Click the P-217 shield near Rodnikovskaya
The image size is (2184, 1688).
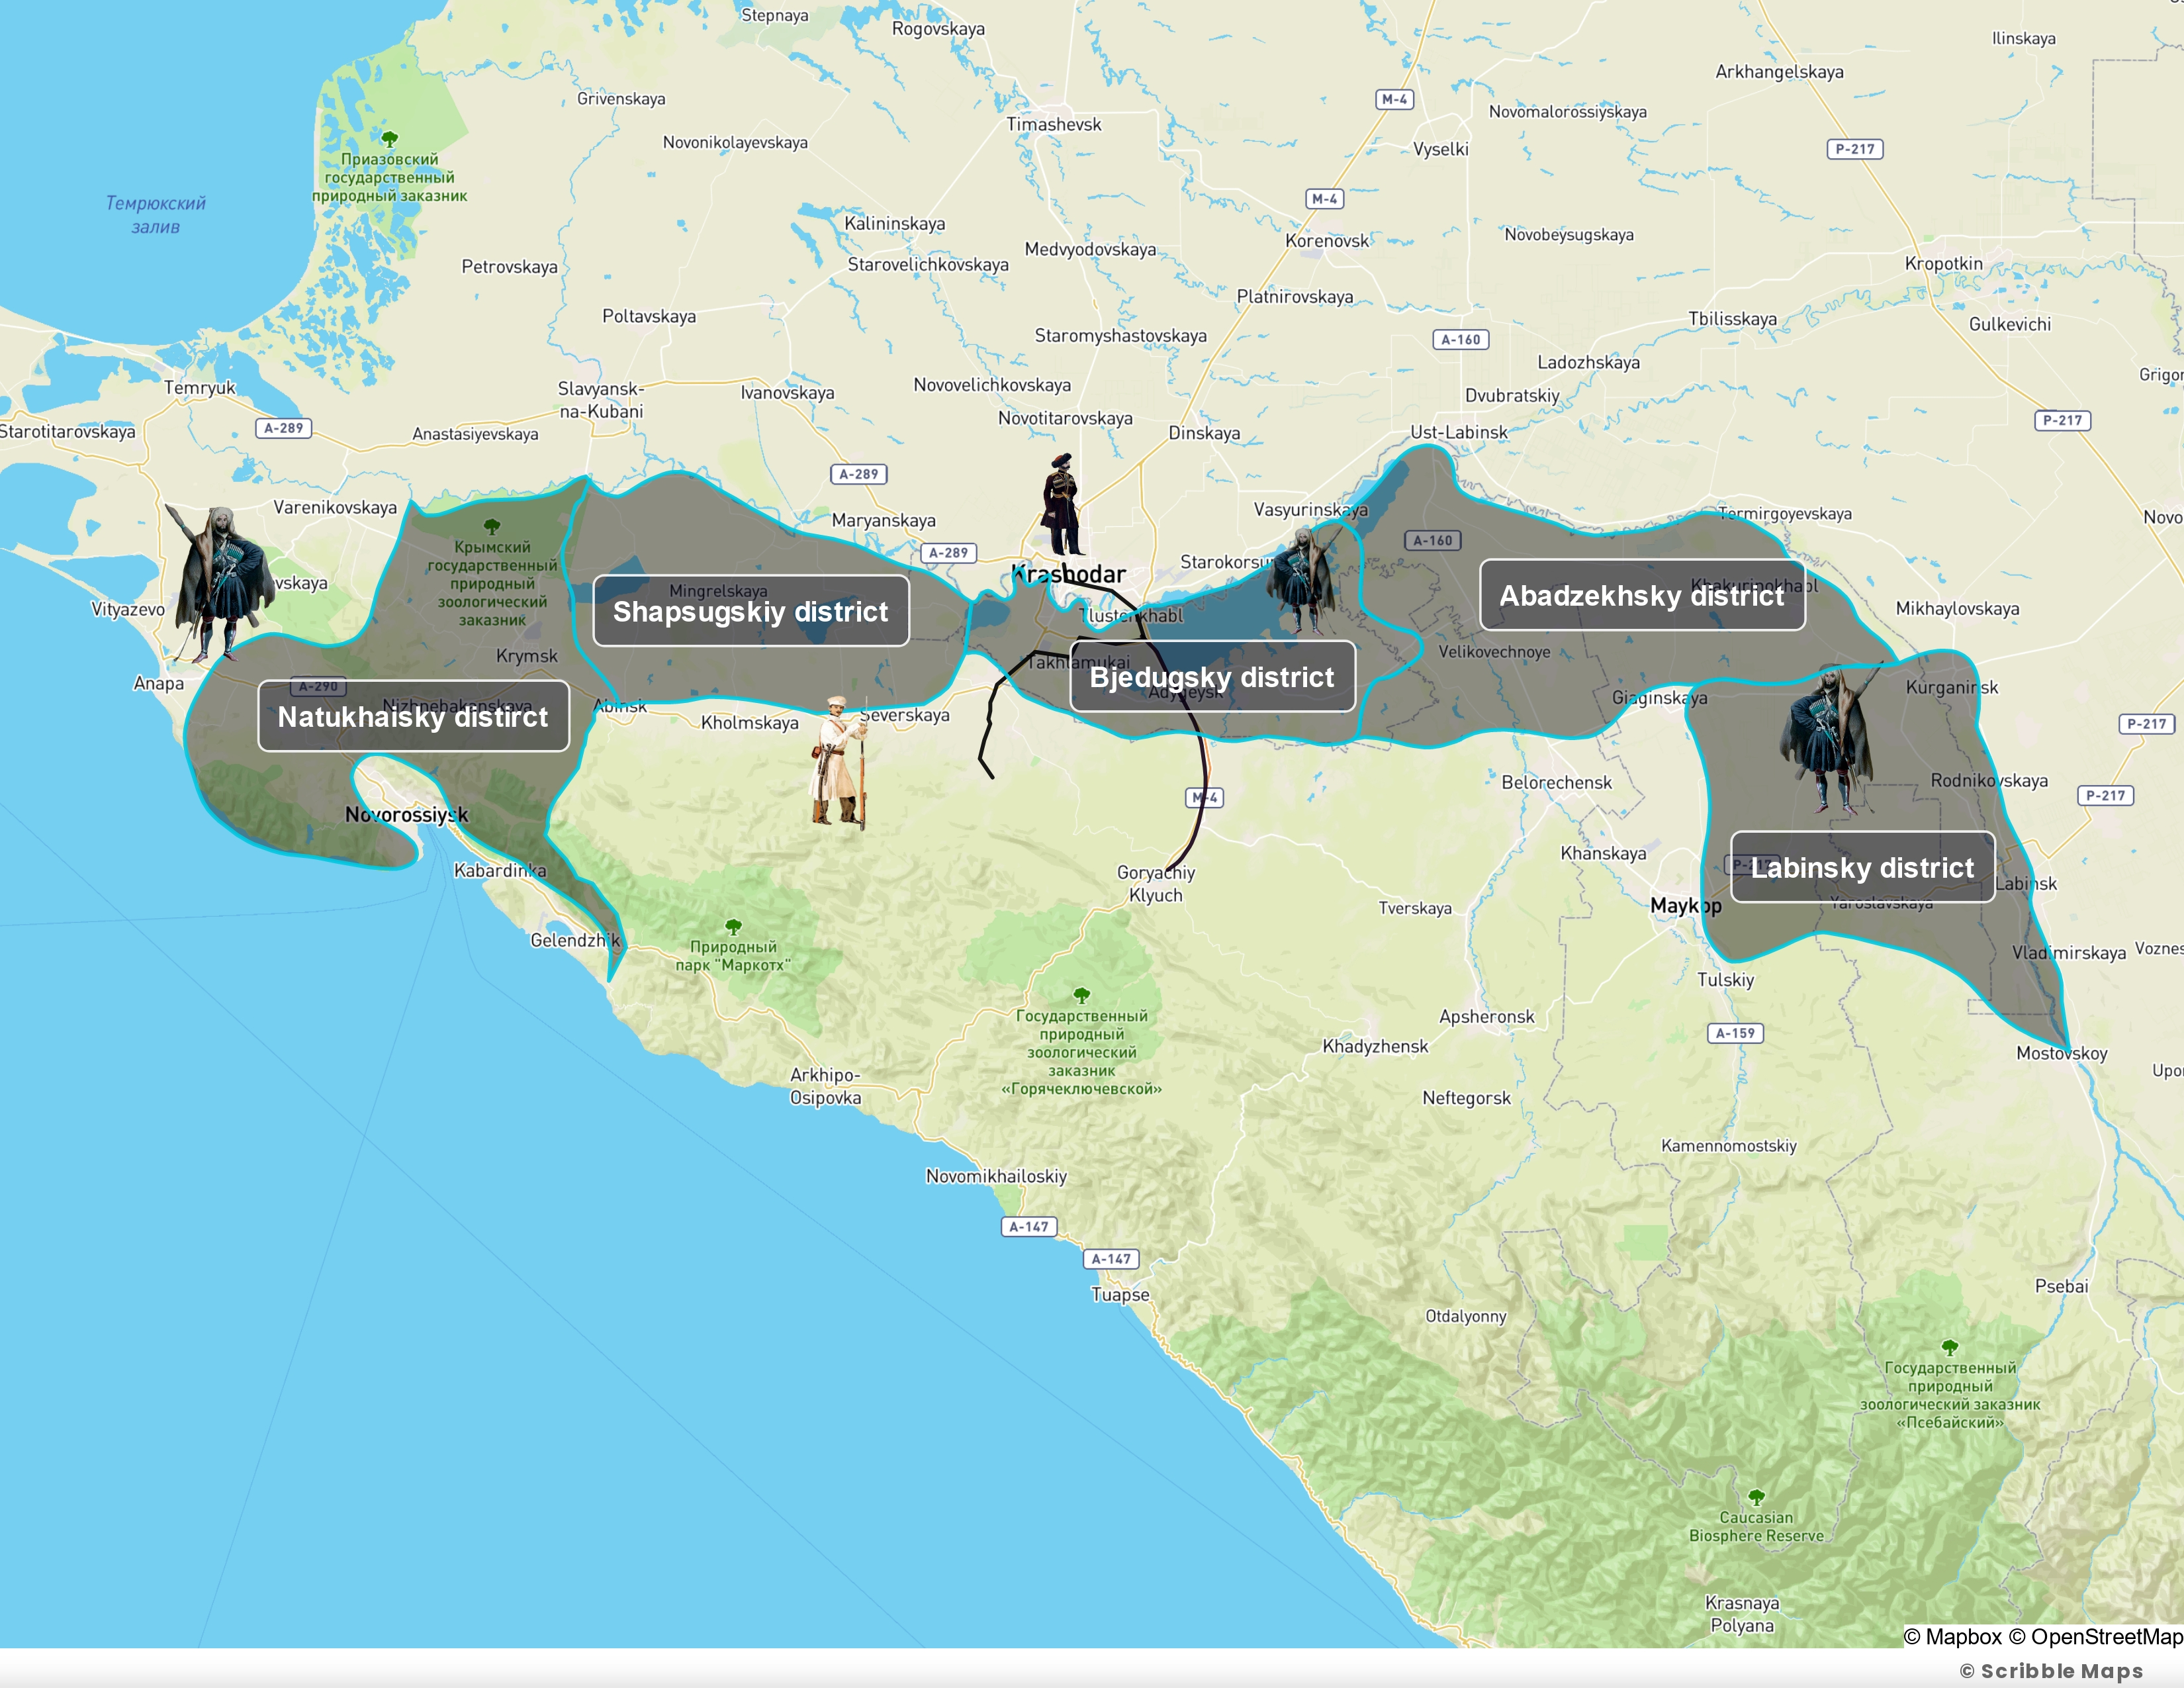(x=2106, y=796)
